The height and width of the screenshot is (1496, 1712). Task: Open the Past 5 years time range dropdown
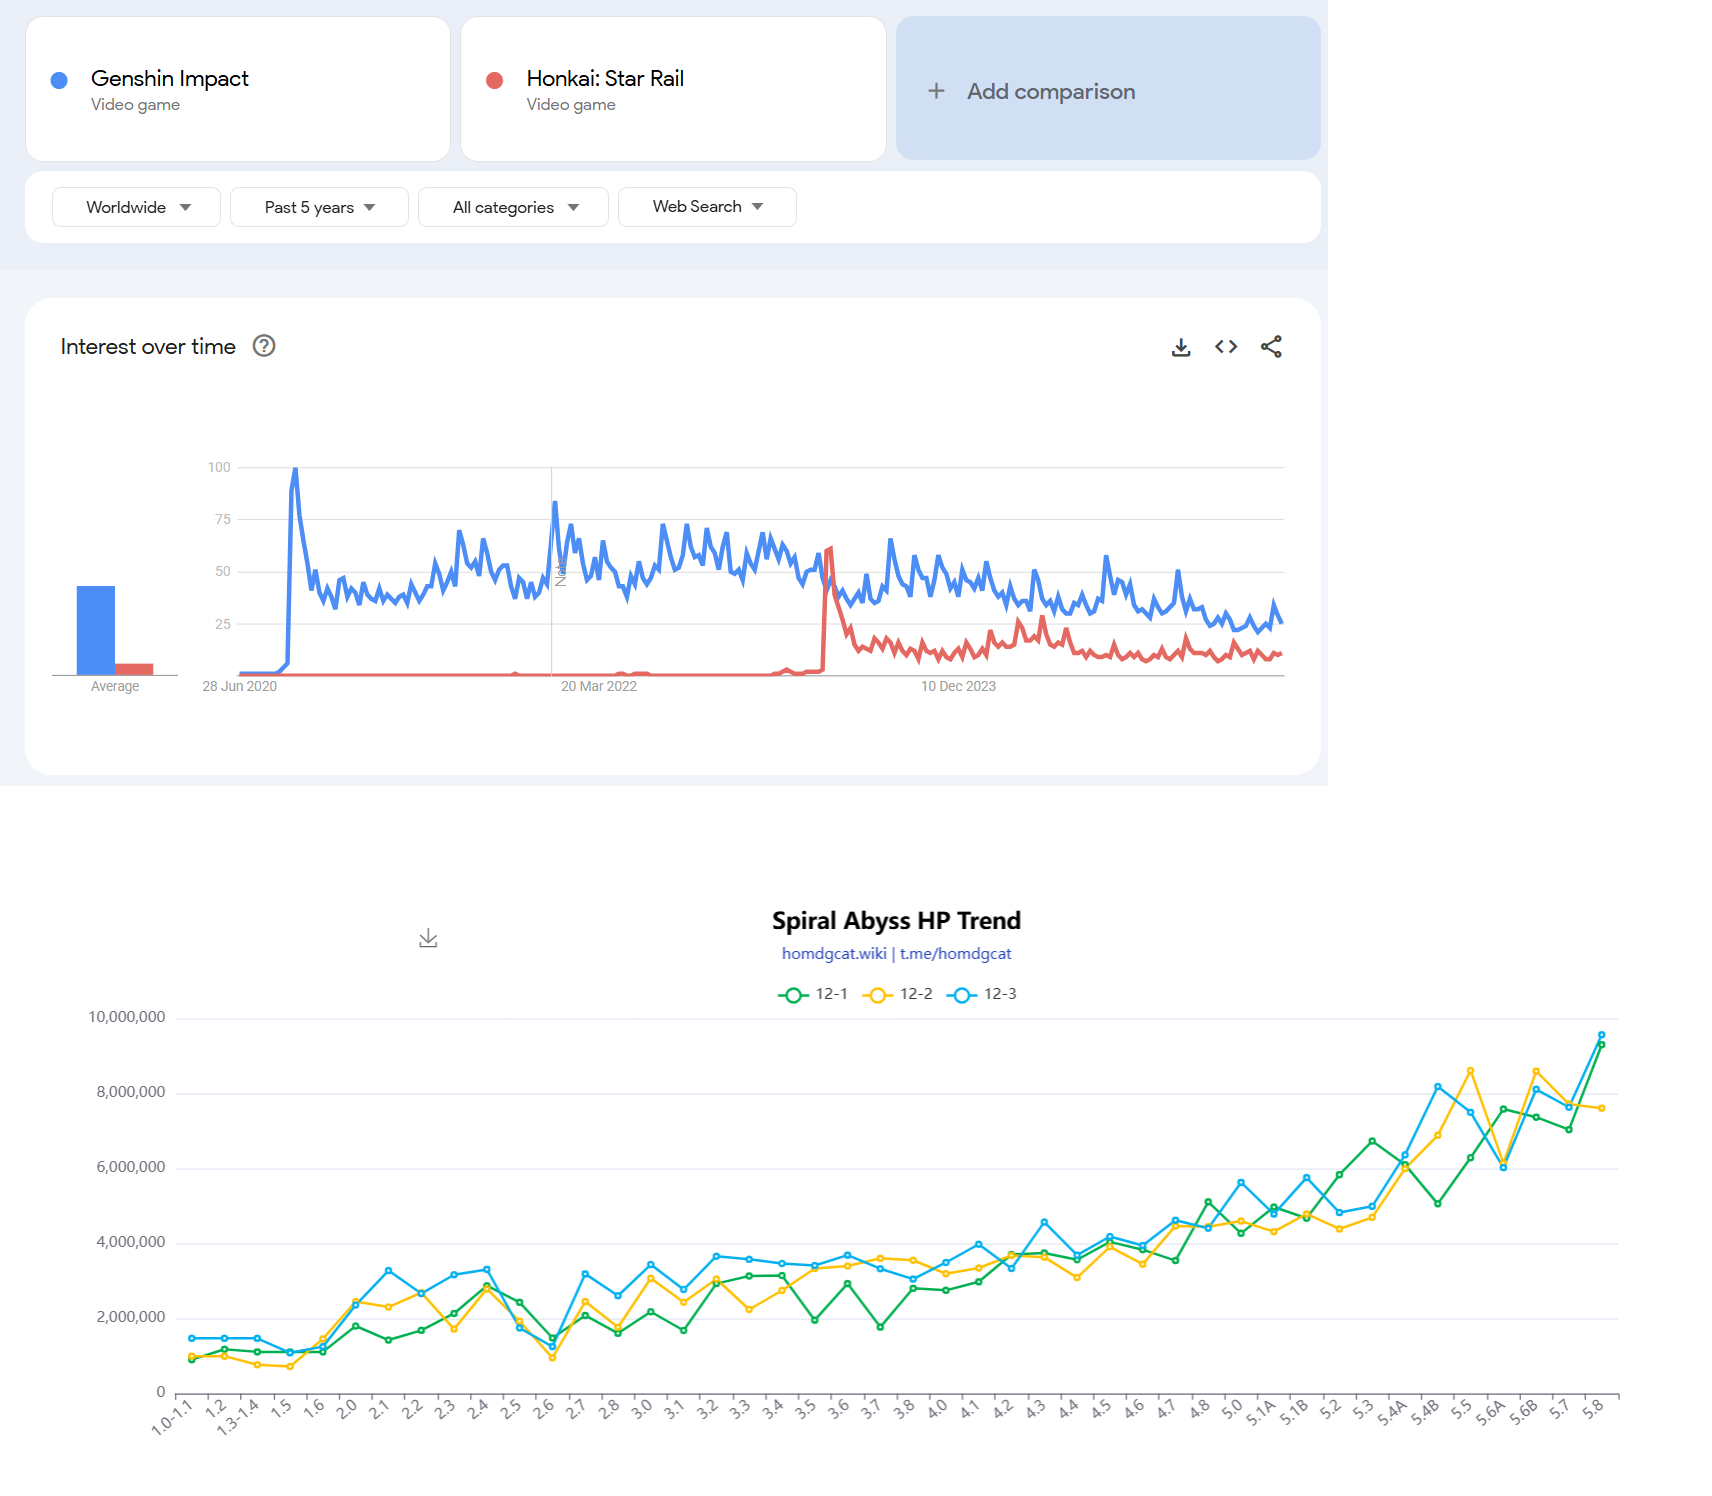coord(319,207)
